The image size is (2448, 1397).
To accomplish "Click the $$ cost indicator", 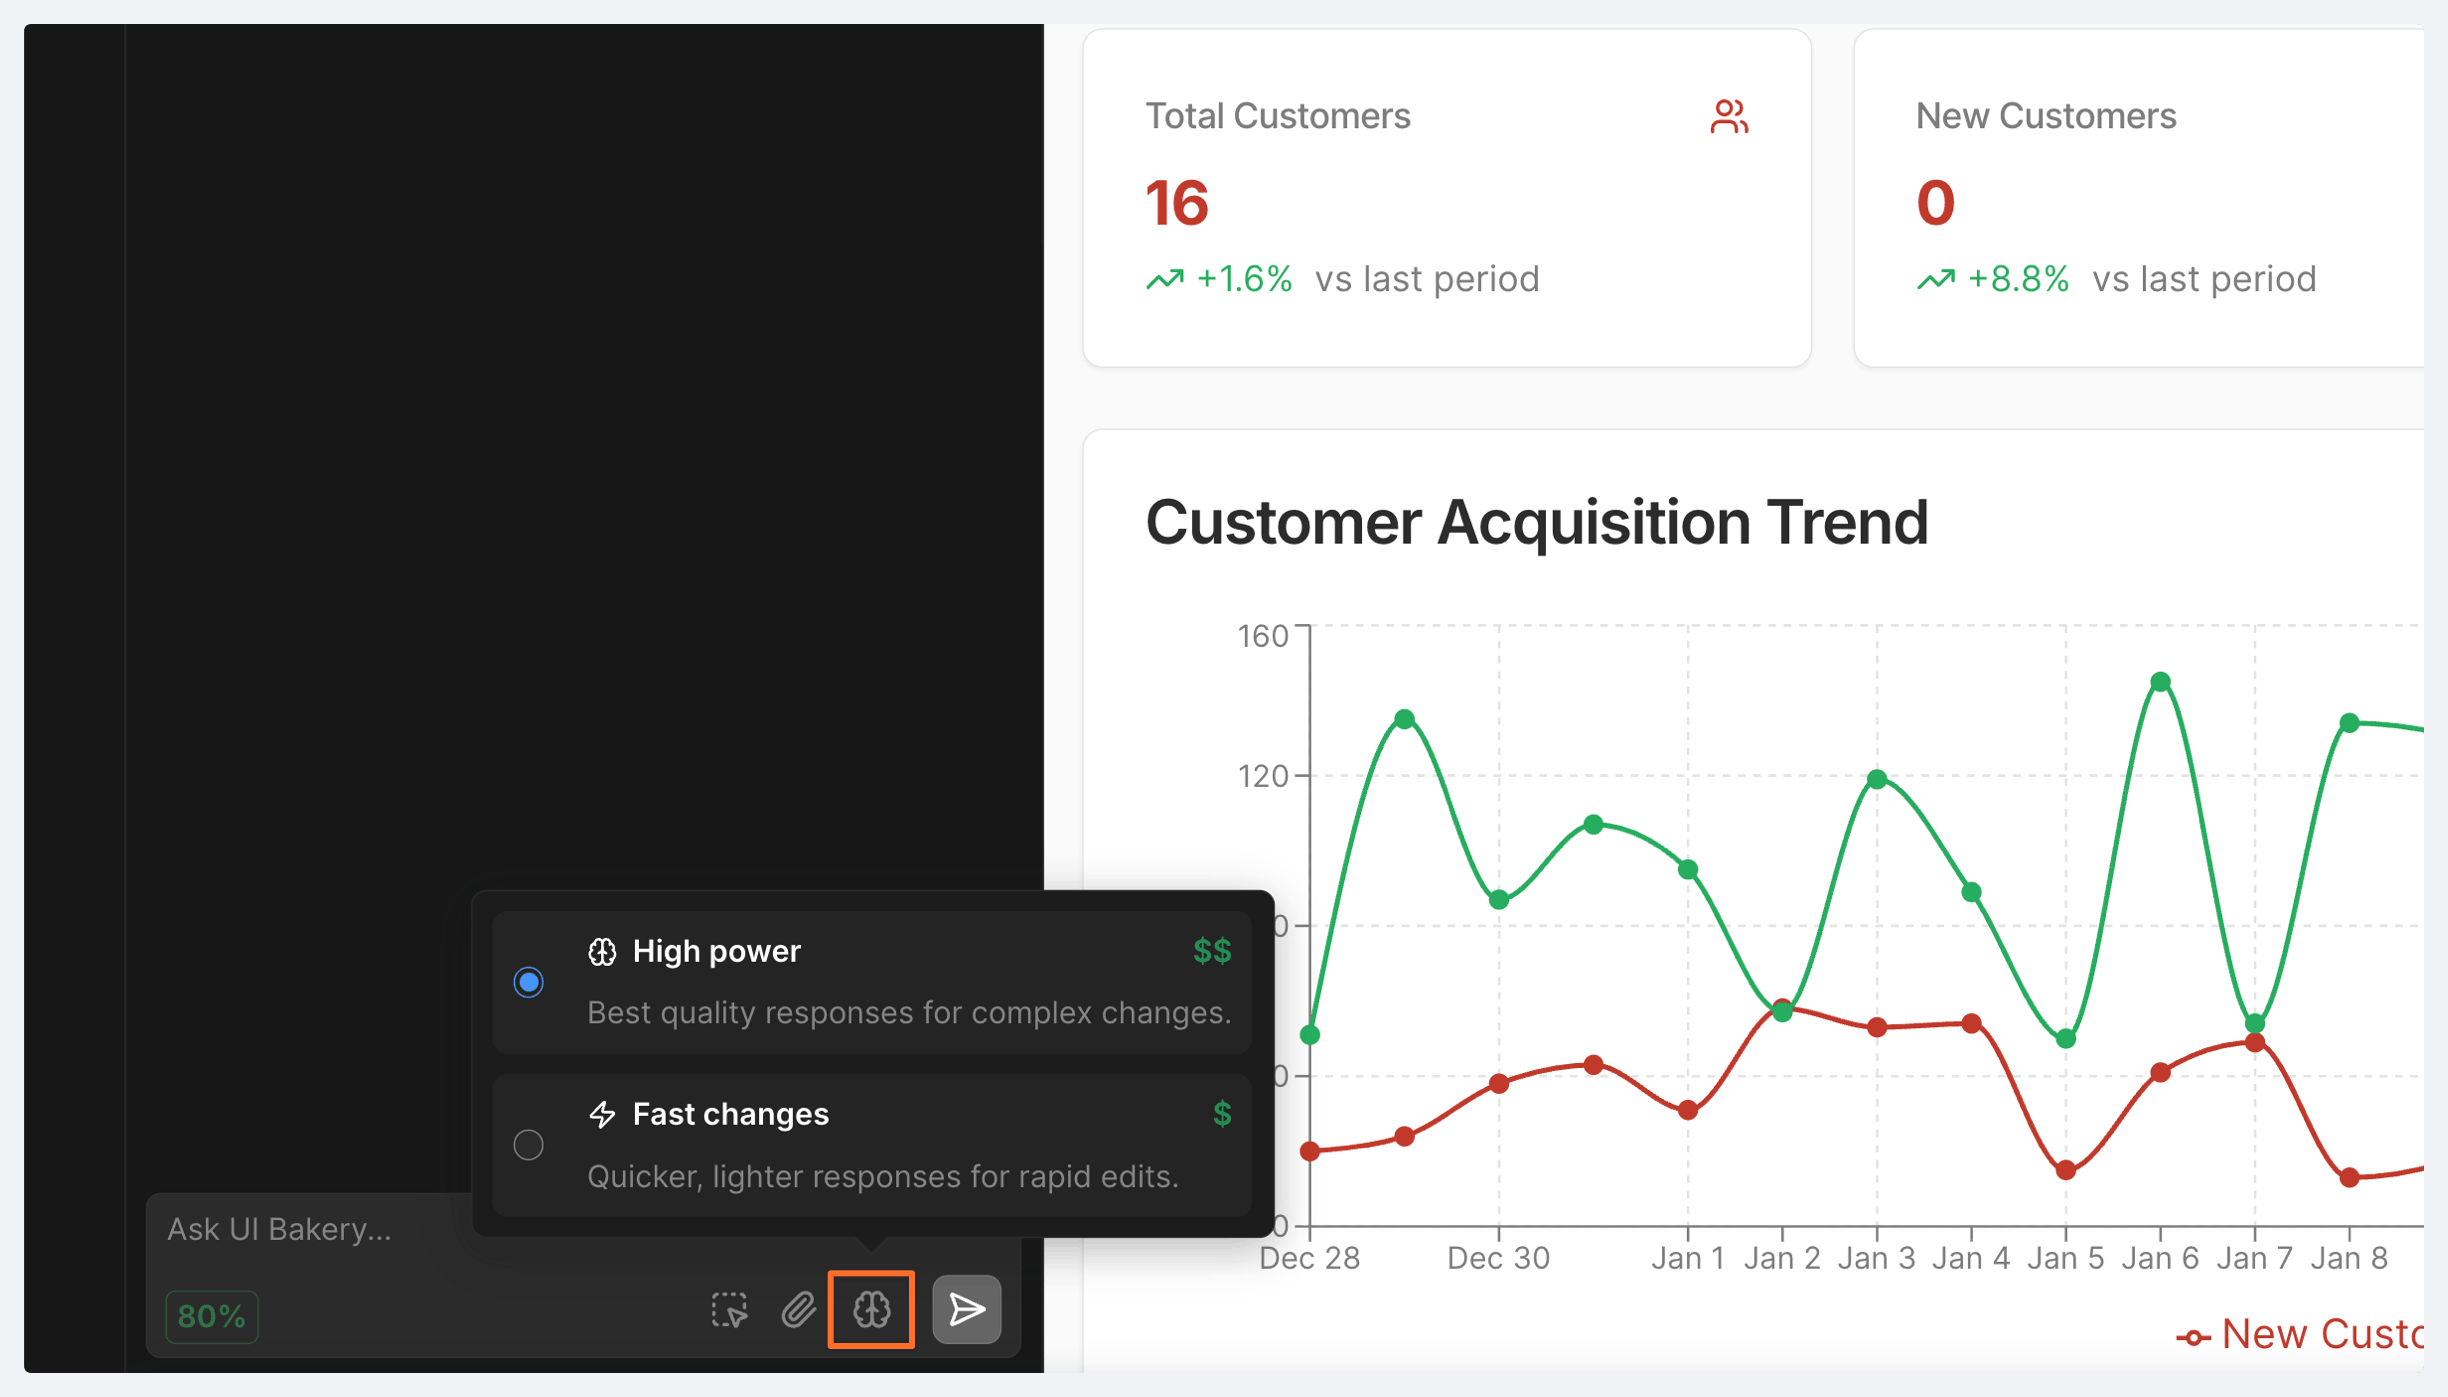I will pyautogui.click(x=1212, y=951).
